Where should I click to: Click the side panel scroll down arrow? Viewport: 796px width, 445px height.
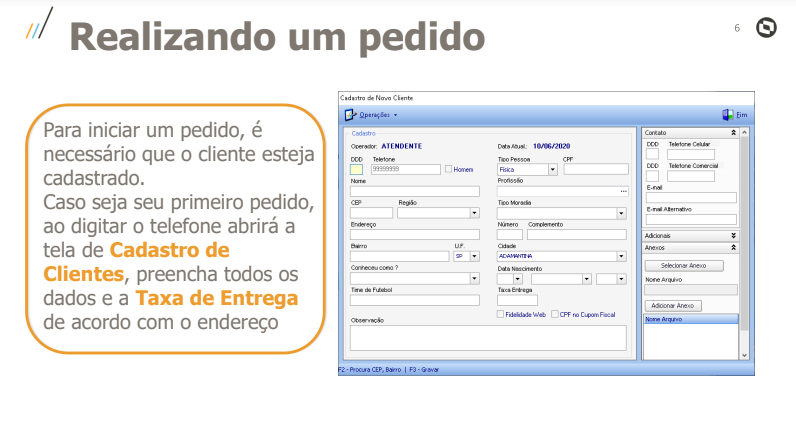(745, 356)
